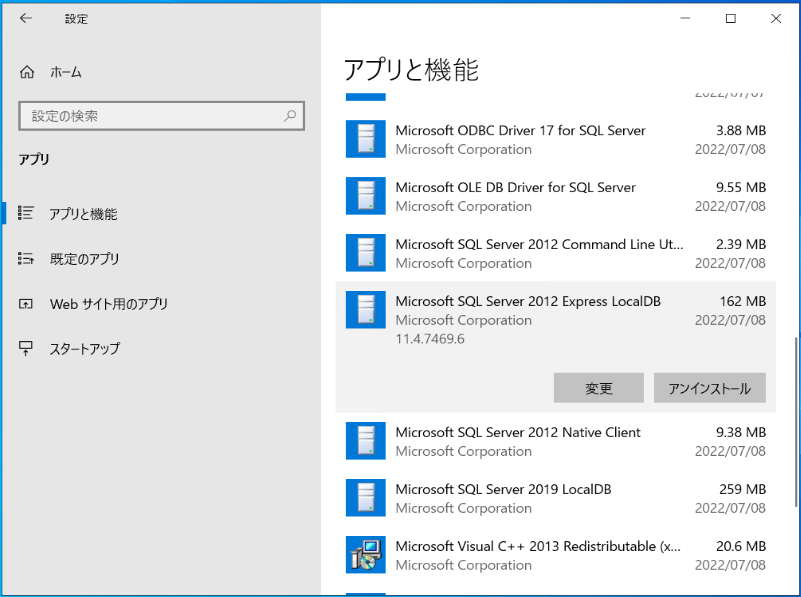Click the ODBC Driver 17 app icon
Screen dimensions: 801x597
365,139
